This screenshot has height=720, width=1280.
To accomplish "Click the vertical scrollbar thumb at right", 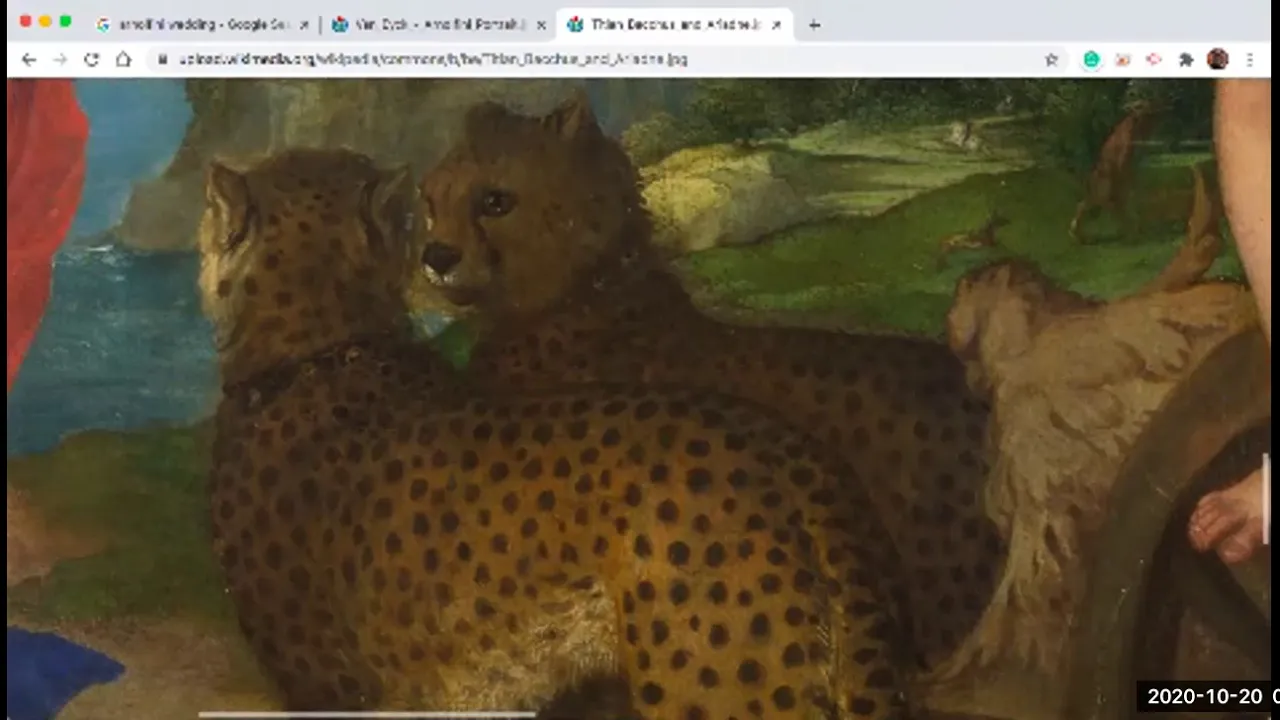I will click(x=1266, y=499).
